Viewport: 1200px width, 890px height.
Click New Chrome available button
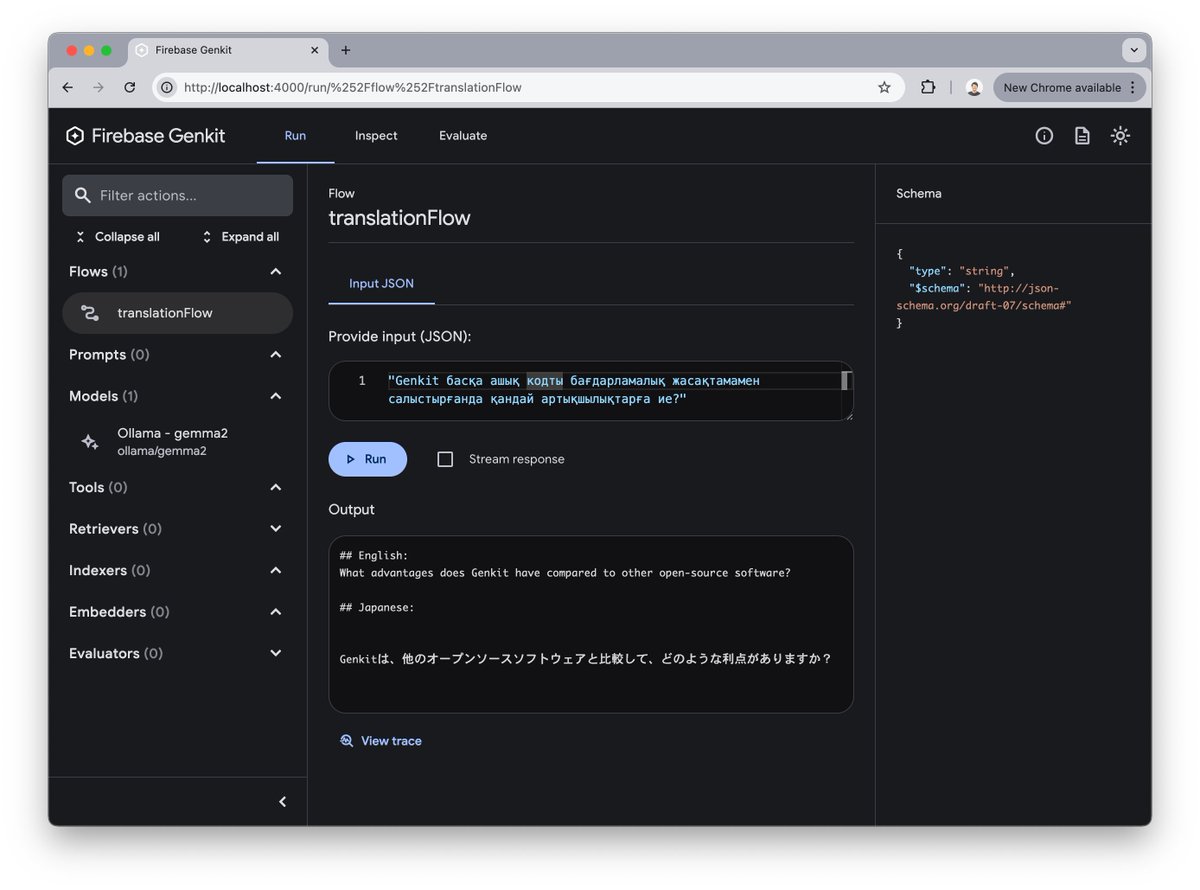(x=1069, y=88)
